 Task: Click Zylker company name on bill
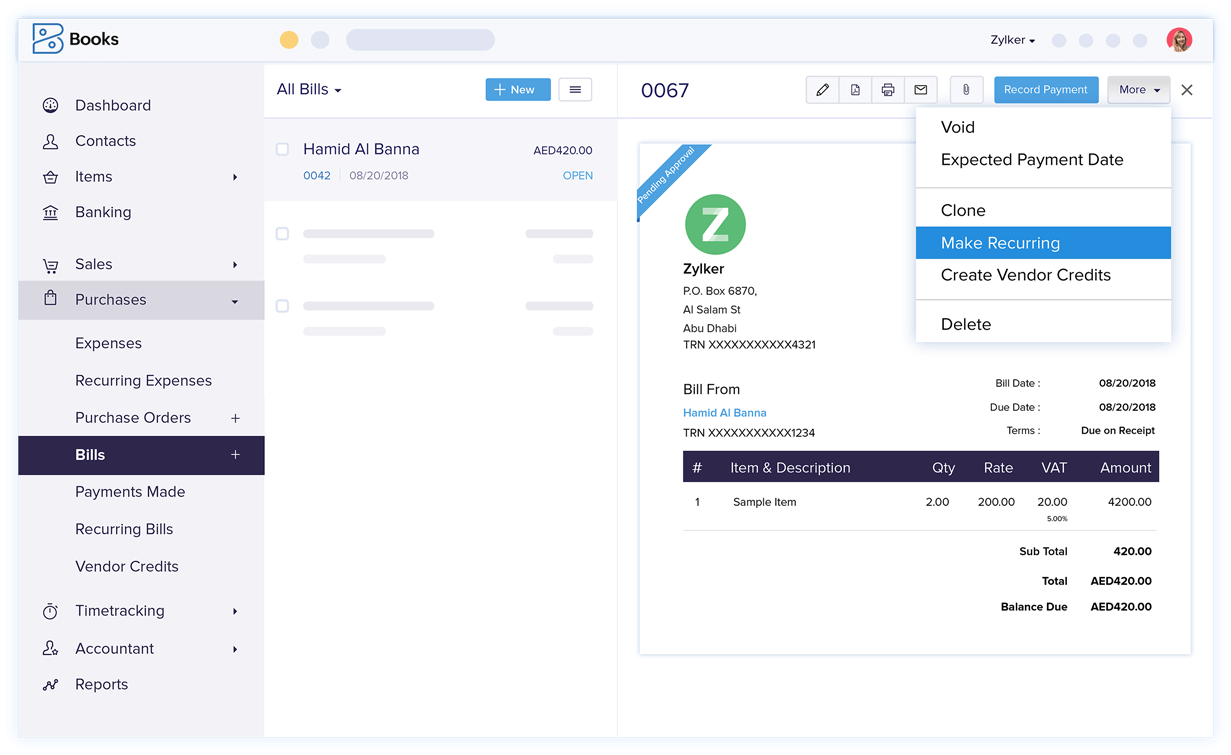pos(704,269)
